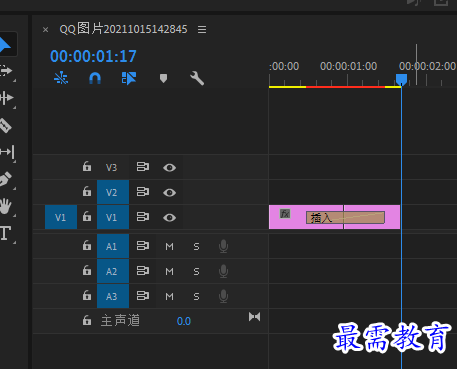Image resolution: width=457 pixels, height=369 pixels.
Task: Toggle lock on track V2
Action: pyautogui.click(x=87, y=191)
